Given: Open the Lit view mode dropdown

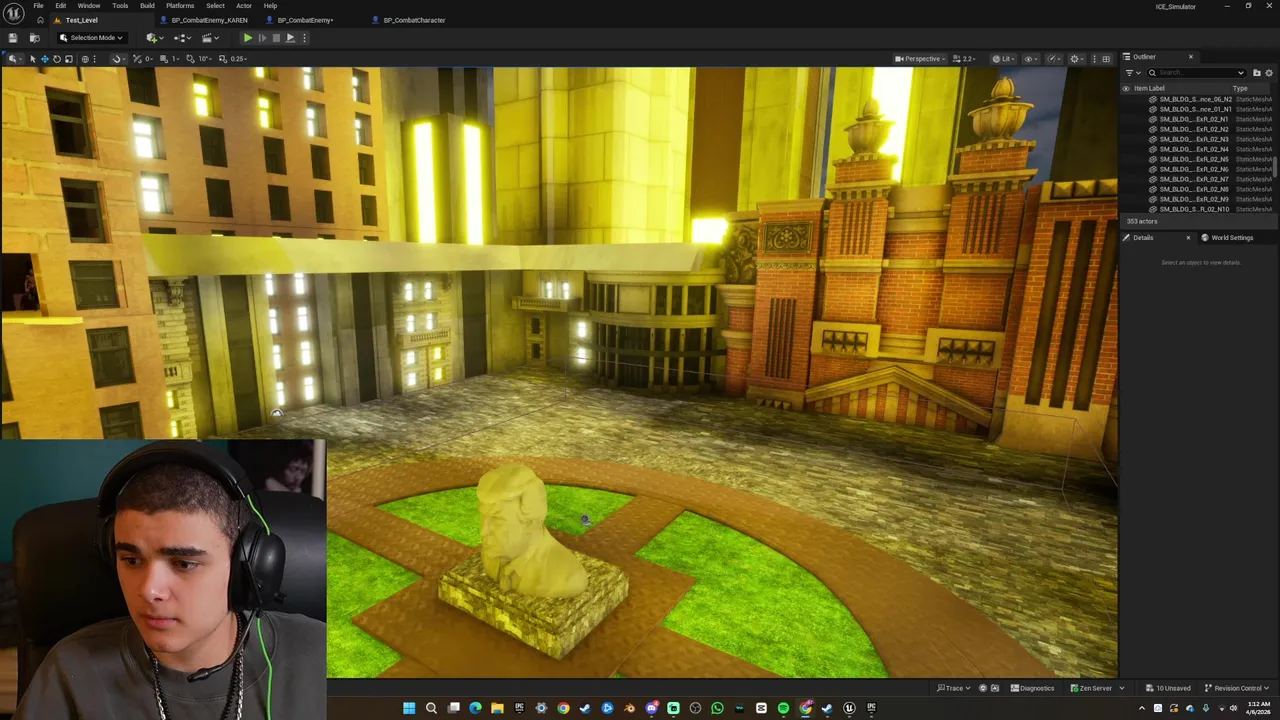Looking at the screenshot, I should pos(1003,59).
